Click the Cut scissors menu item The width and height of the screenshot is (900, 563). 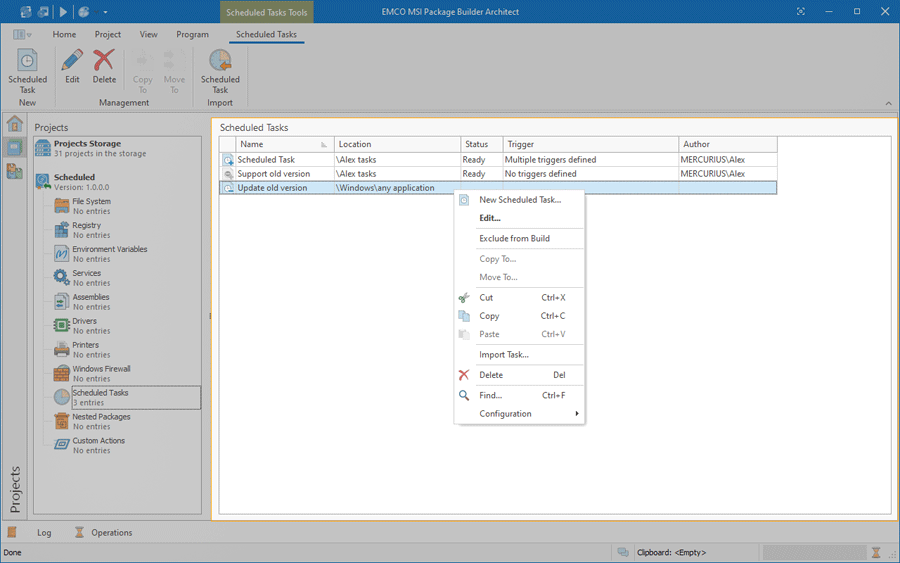pyautogui.click(x=519, y=297)
